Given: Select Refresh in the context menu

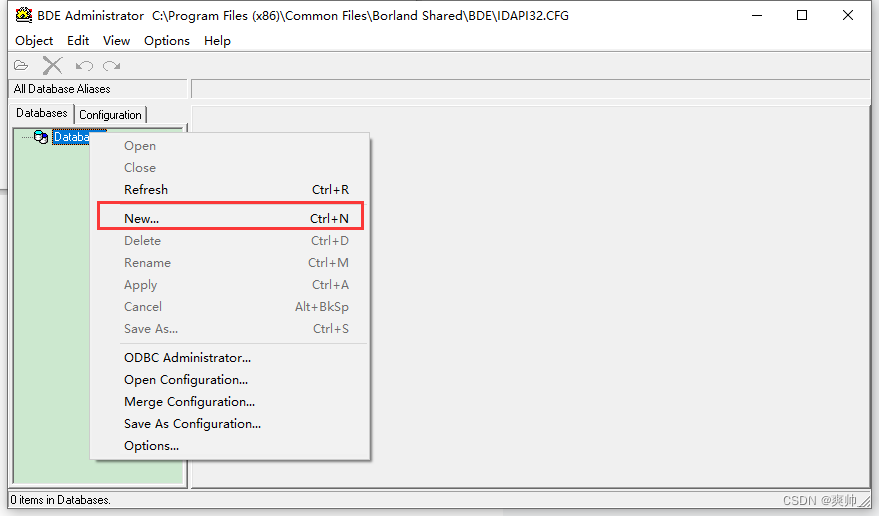Looking at the screenshot, I should tap(230, 190).
